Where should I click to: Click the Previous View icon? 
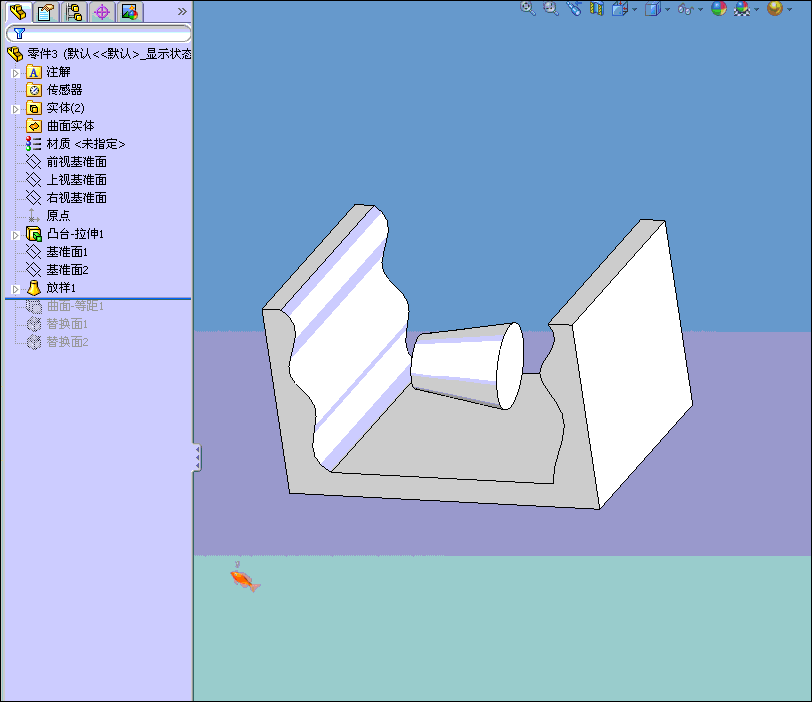click(574, 8)
